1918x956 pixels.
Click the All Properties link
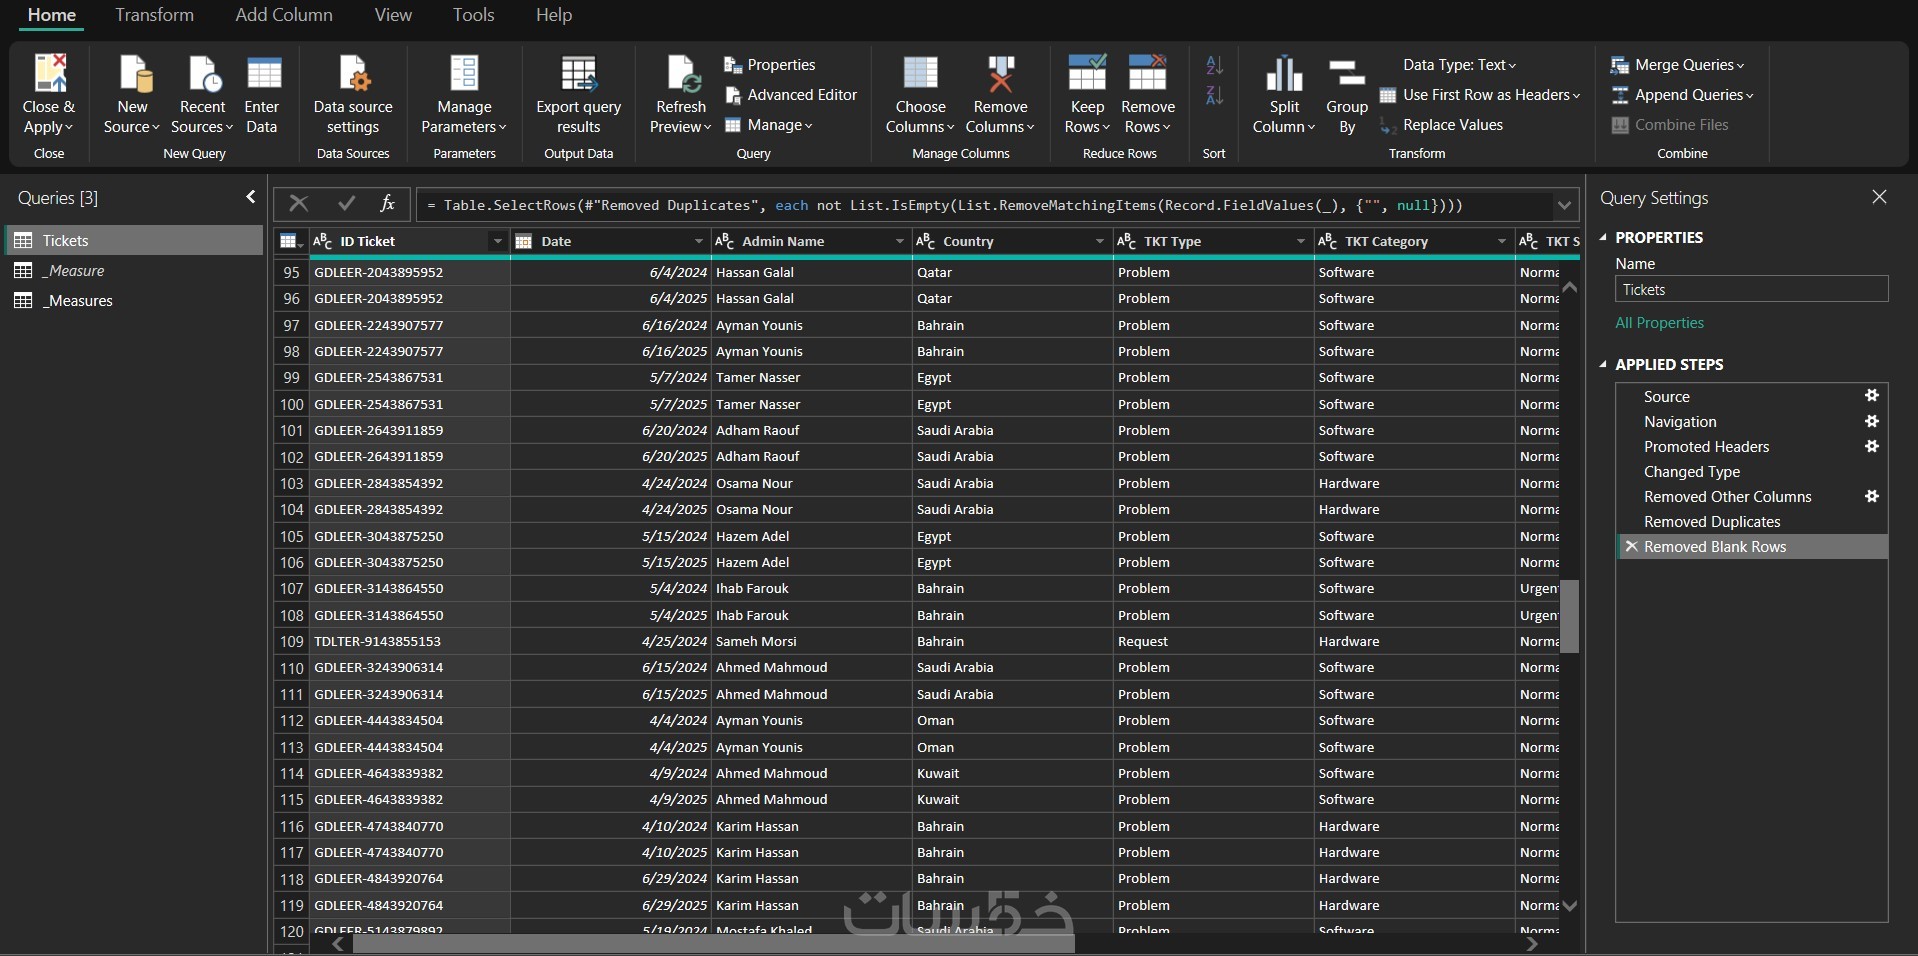[x=1660, y=323]
